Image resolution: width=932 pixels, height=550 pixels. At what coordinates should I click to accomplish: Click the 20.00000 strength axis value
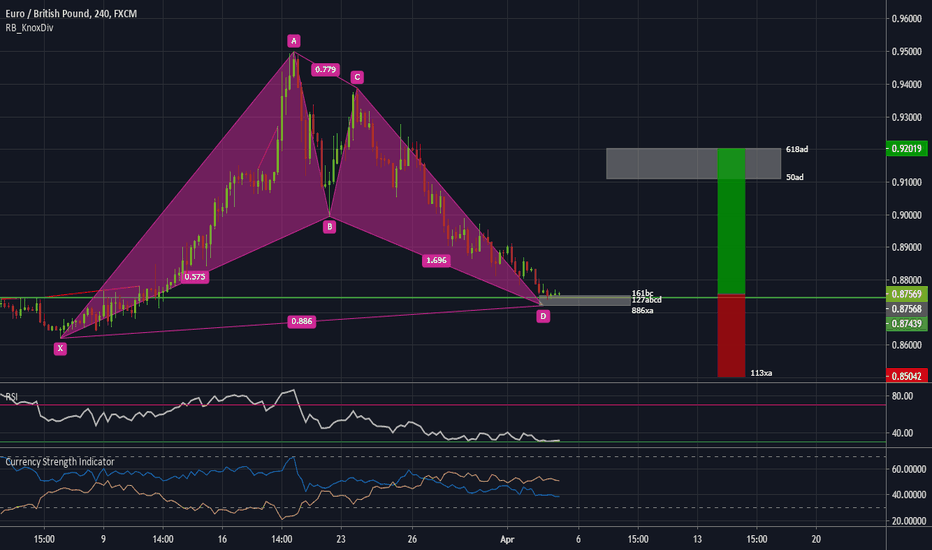tap(909, 521)
